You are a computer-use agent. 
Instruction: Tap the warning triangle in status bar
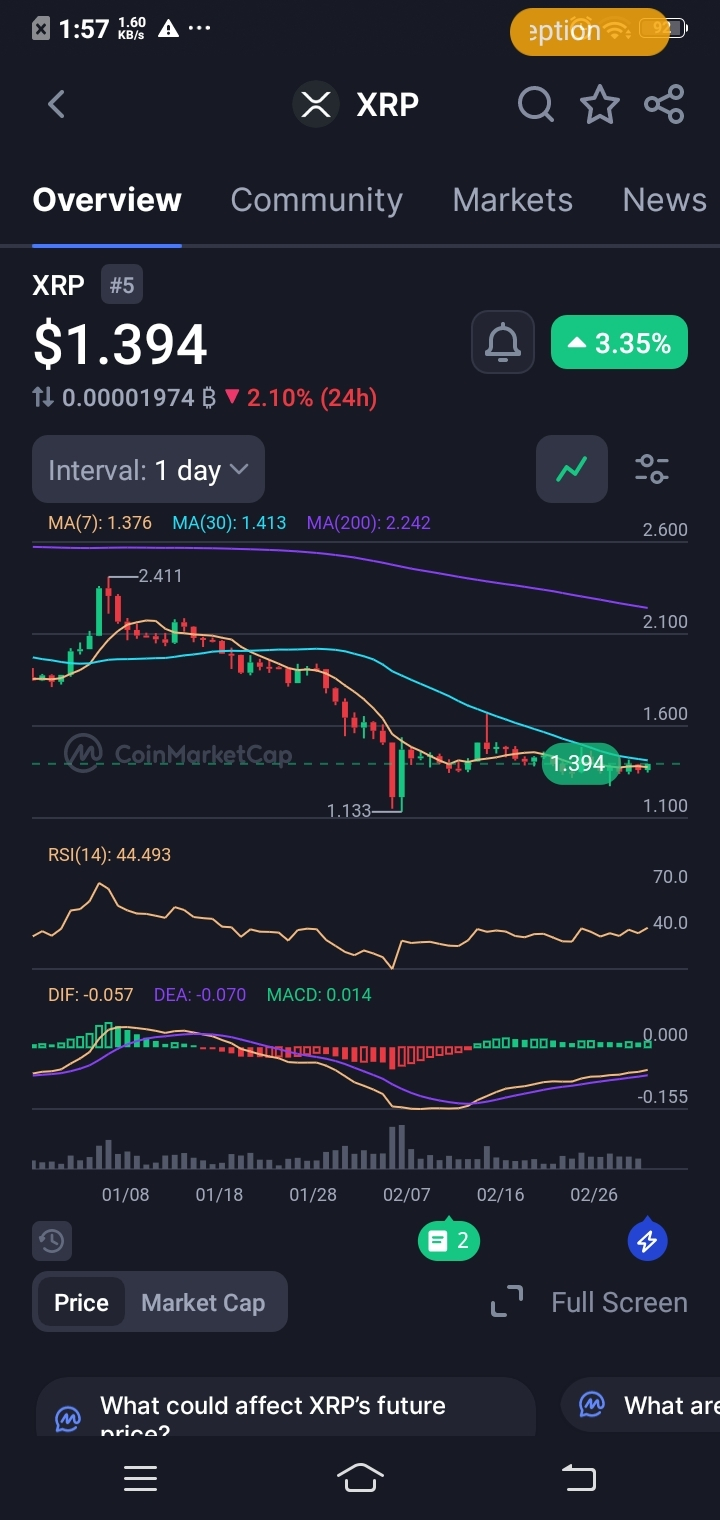168,28
